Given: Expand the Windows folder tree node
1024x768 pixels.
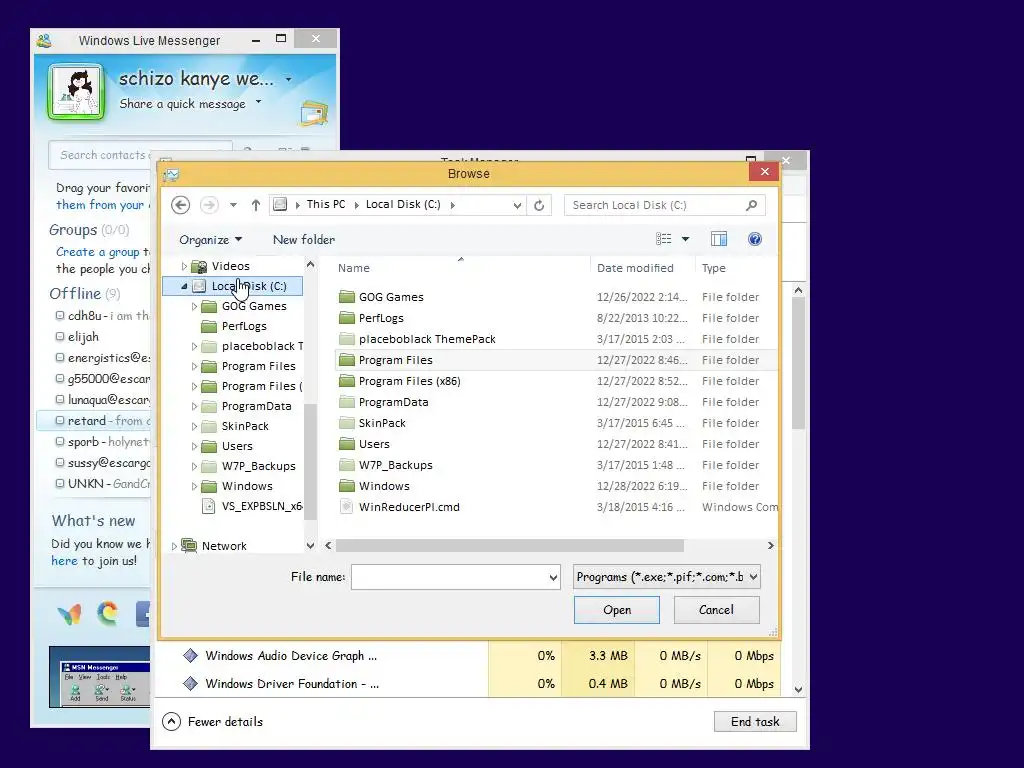Looking at the screenshot, I should pos(194,487).
